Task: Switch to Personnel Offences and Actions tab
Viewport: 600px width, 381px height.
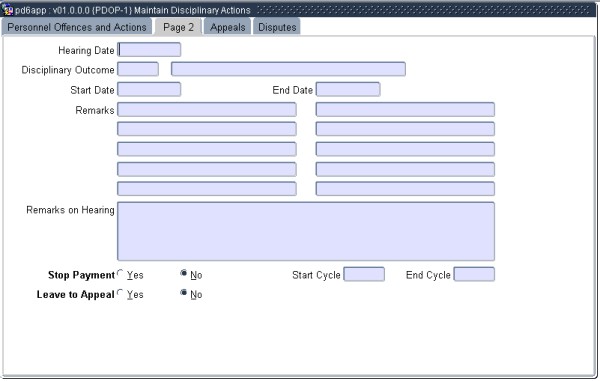Action: pyautogui.click(x=77, y=27)
